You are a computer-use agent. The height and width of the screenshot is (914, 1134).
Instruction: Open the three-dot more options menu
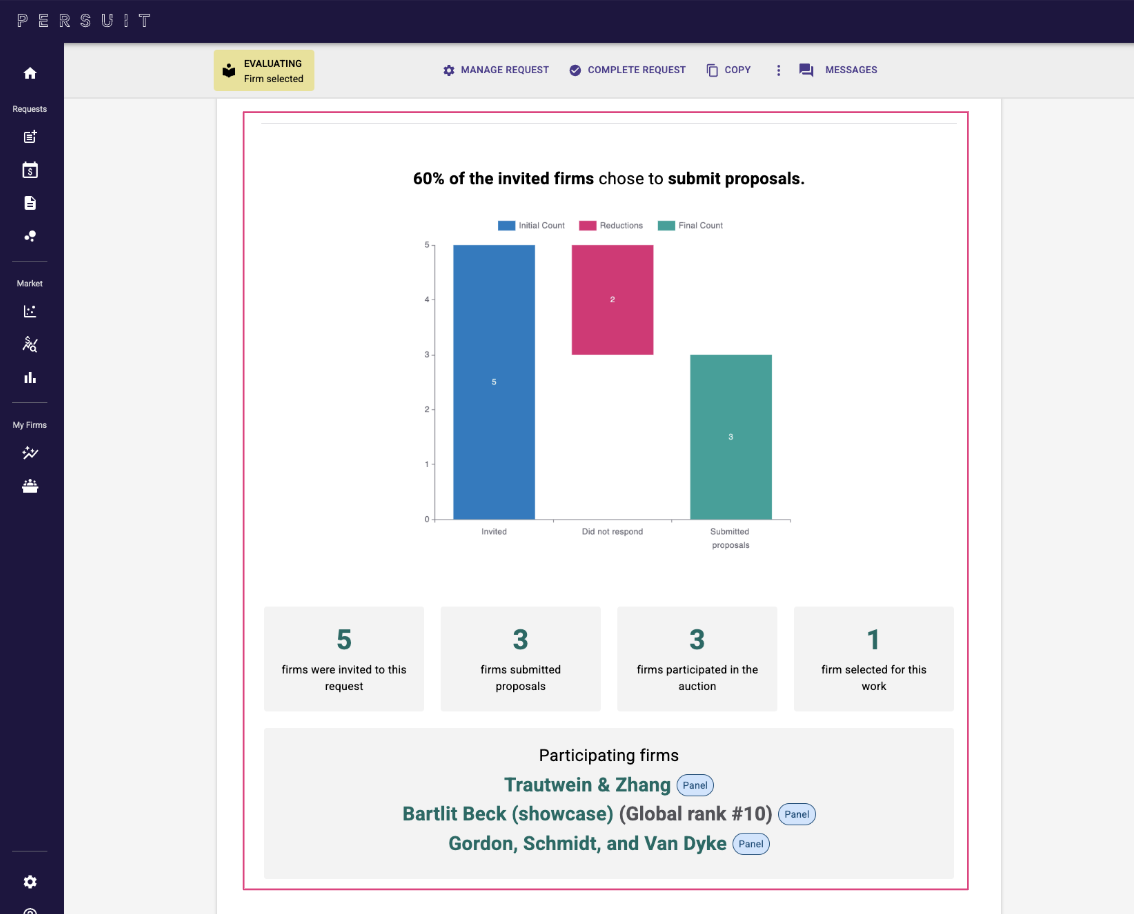778,70
